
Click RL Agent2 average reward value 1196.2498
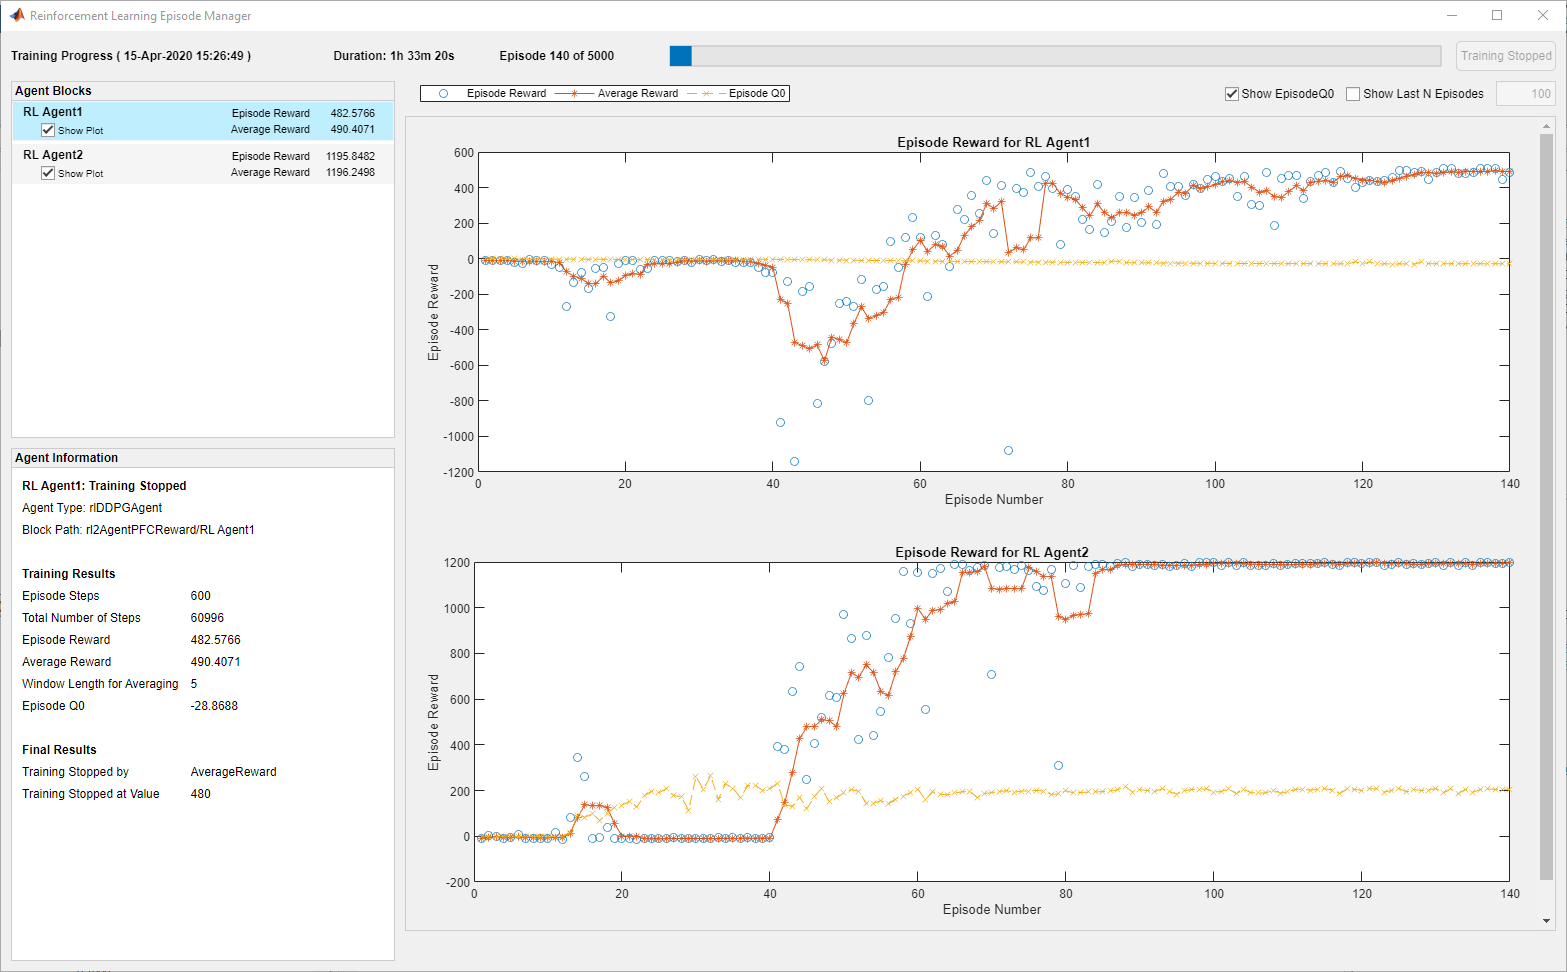[350, 172]
